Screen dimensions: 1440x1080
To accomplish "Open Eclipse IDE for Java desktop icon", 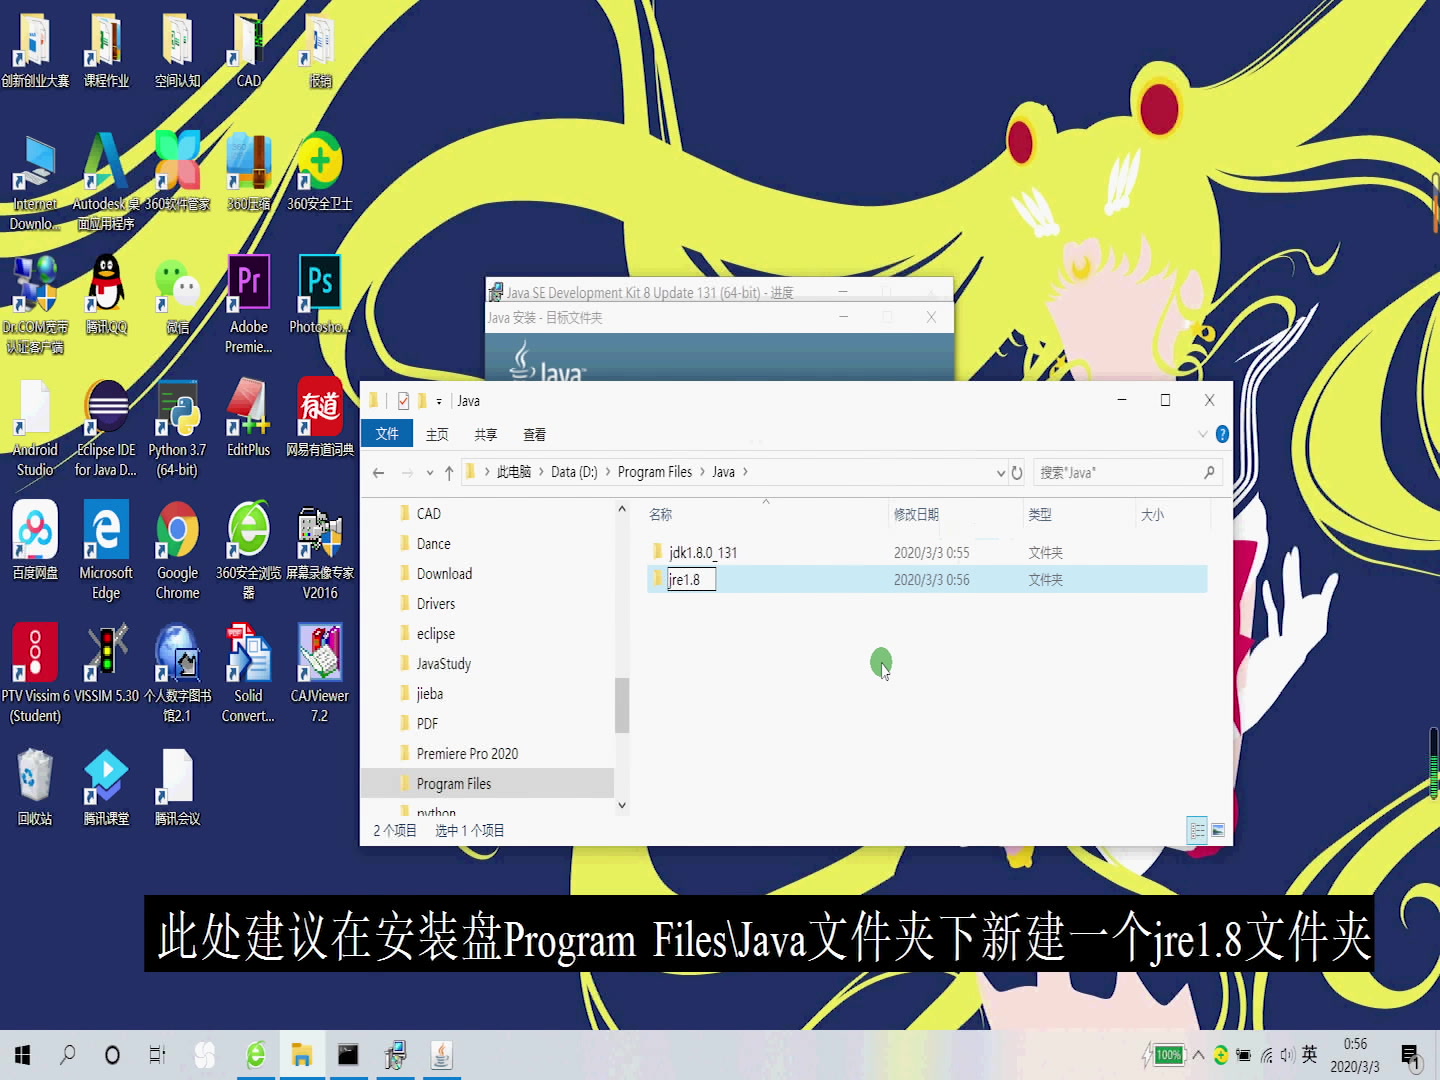I will point(106,428).
